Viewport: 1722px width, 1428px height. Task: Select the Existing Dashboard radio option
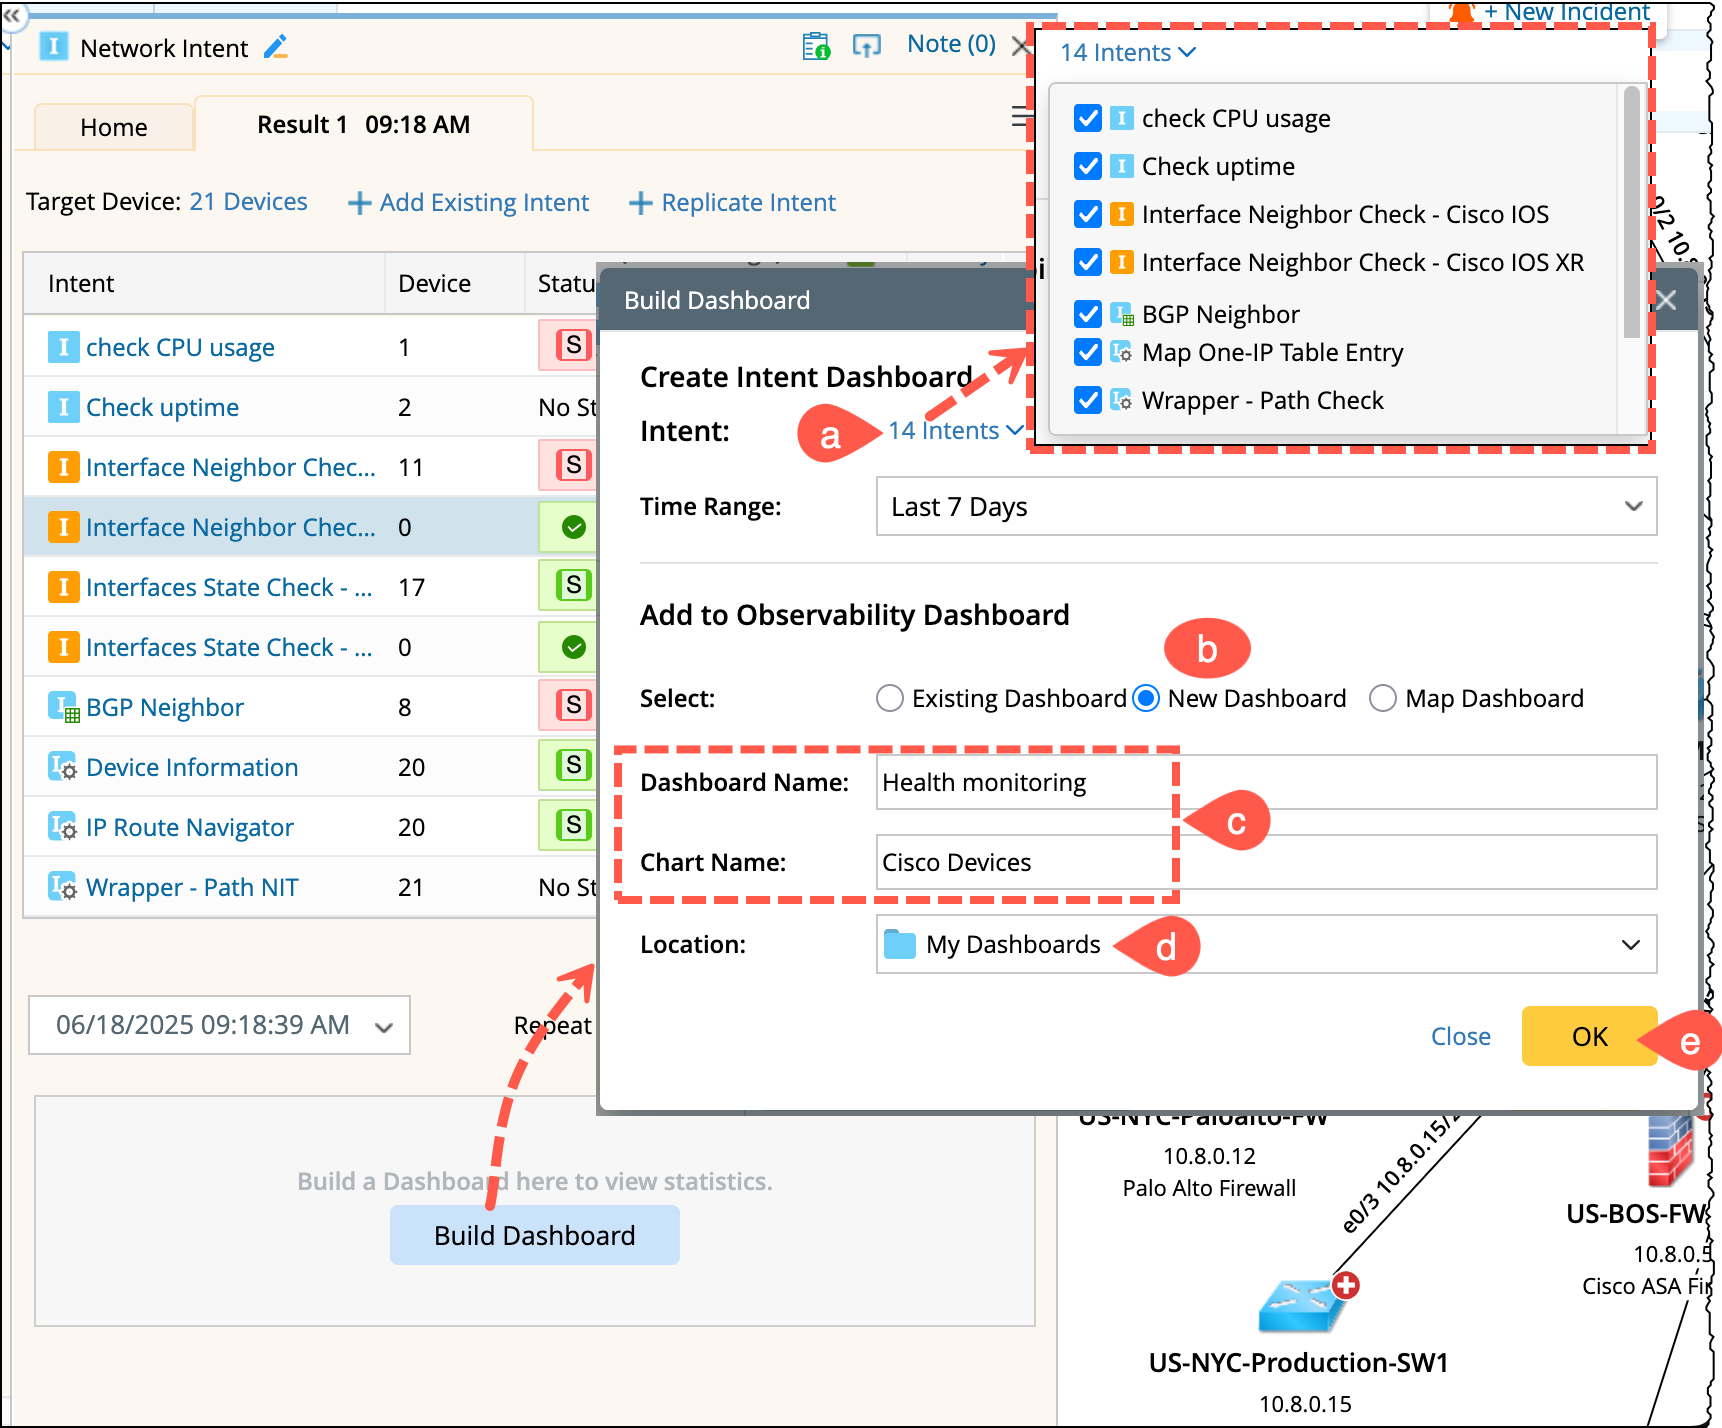coord(890,698)
